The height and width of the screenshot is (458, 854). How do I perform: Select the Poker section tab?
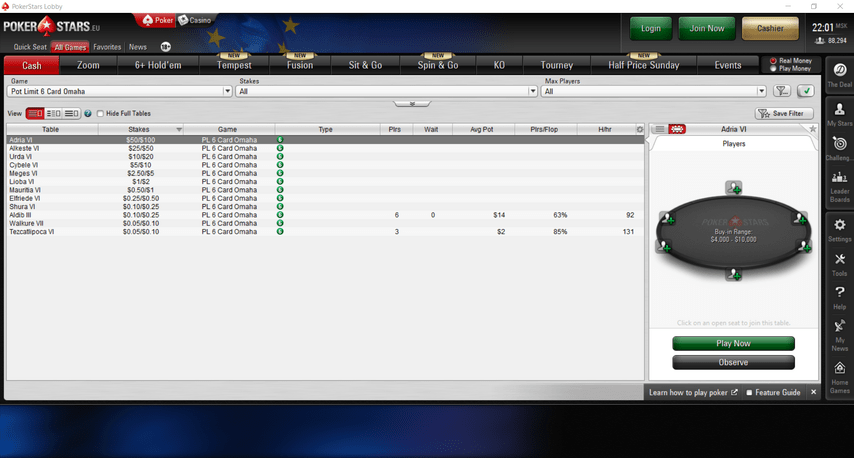coord(157,20)
